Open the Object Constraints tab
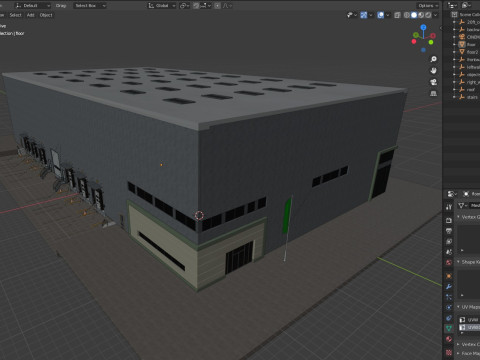This screenshot has width=480, height=360. click(449, 318)
